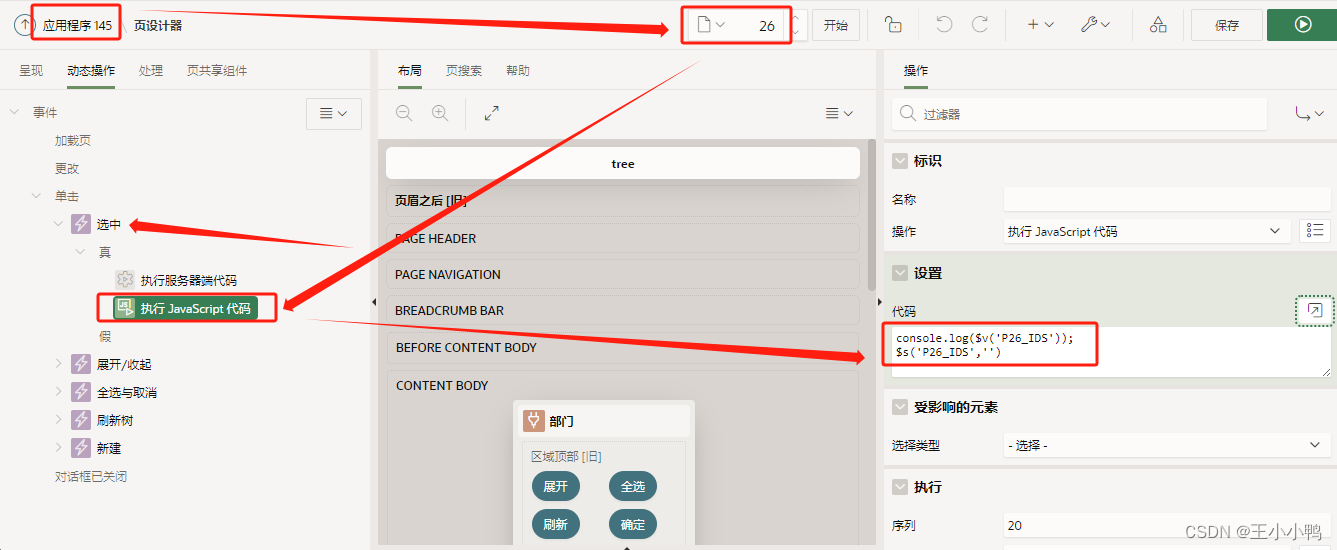Select the 对话框已关闭 tree item

click(x=91, y=476)
